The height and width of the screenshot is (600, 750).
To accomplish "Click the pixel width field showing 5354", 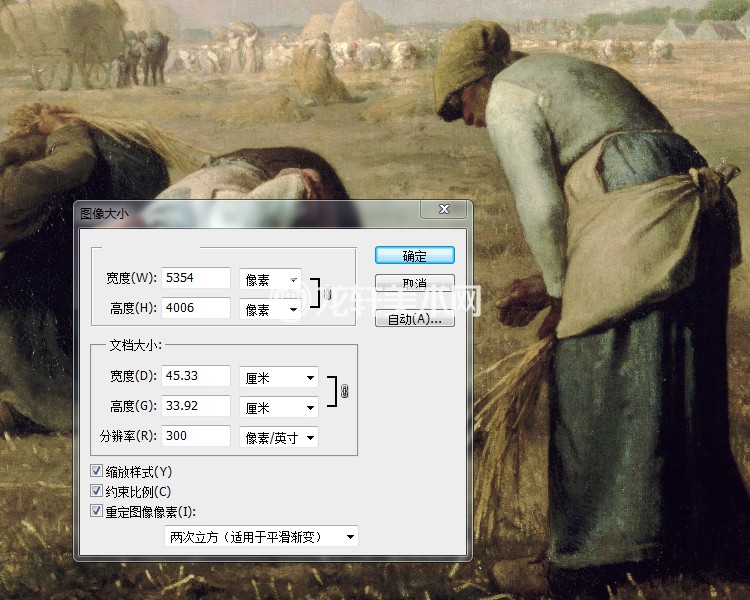I will tap(195, 279).
